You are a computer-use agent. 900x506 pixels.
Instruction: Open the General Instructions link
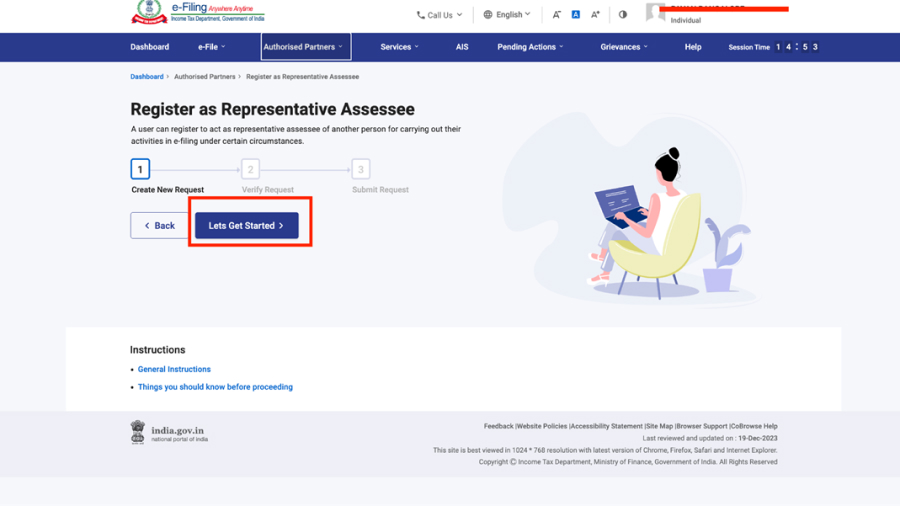click(x=174, y=369)
